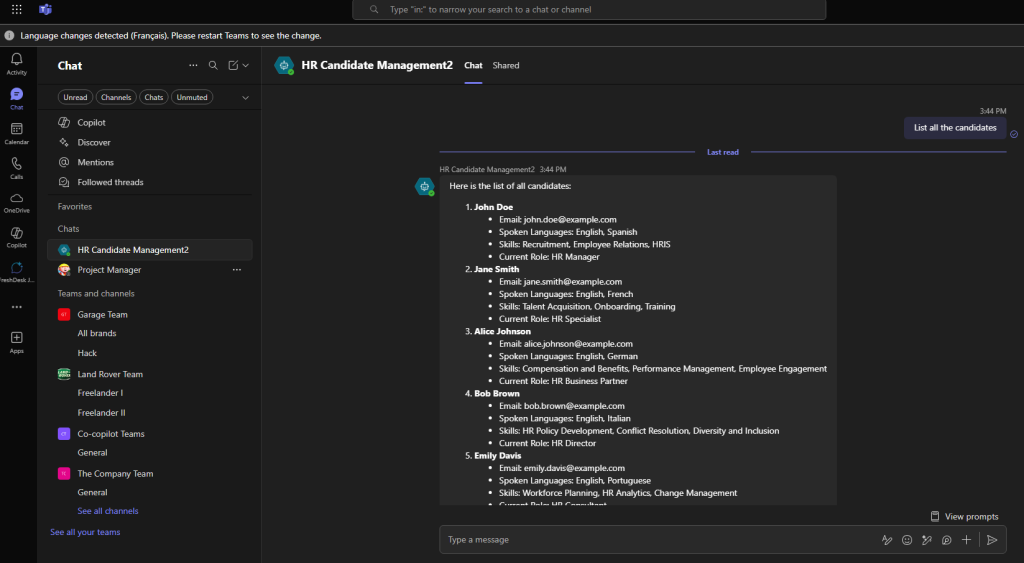The image size is (1024, 563).
Task: Open Calendar from the left rail
Action: [x=17, y=132]
